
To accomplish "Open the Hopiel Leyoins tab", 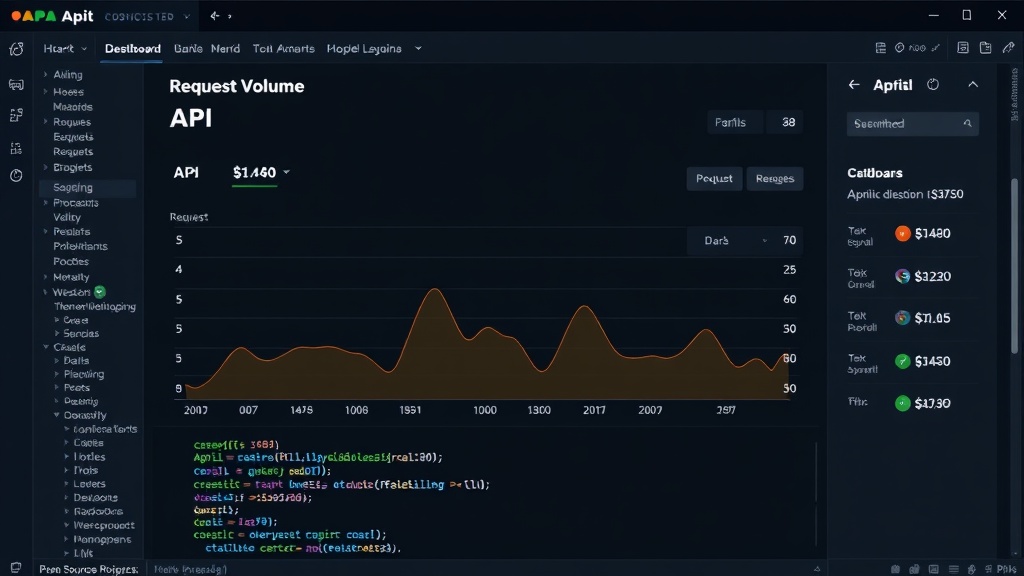I will coord(364,48).
